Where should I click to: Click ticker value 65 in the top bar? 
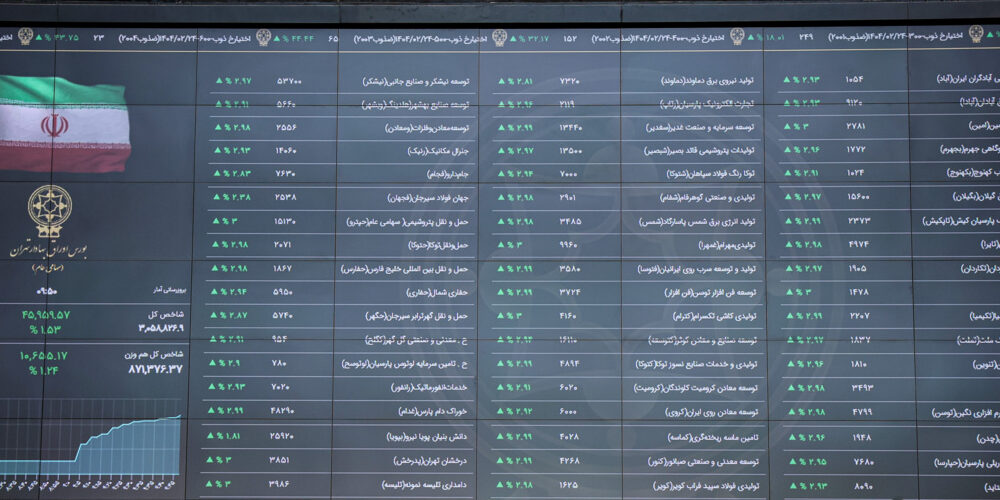[x=333, y=38]
